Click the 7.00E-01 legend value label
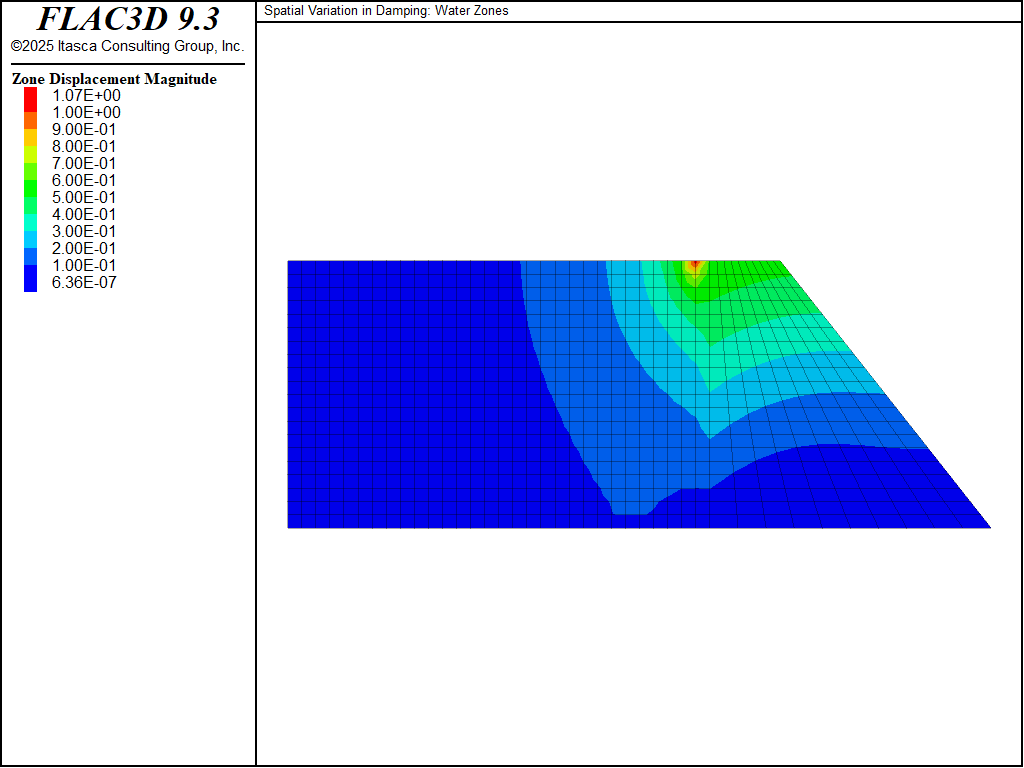Screen dimensions: 1024x768 point(85,164)
